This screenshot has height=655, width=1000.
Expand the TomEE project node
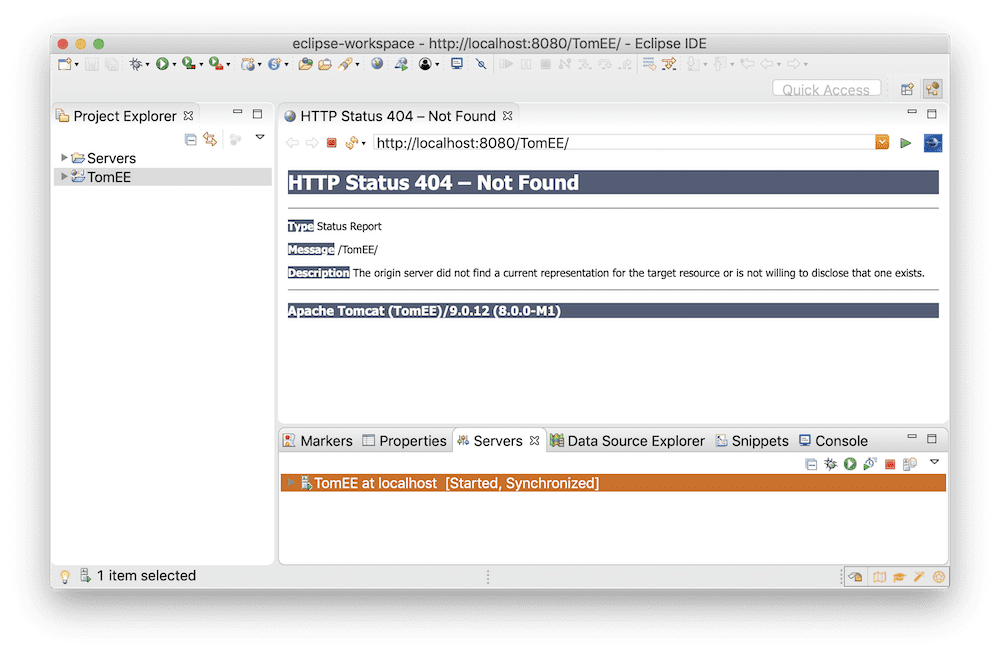pos(64,176)
